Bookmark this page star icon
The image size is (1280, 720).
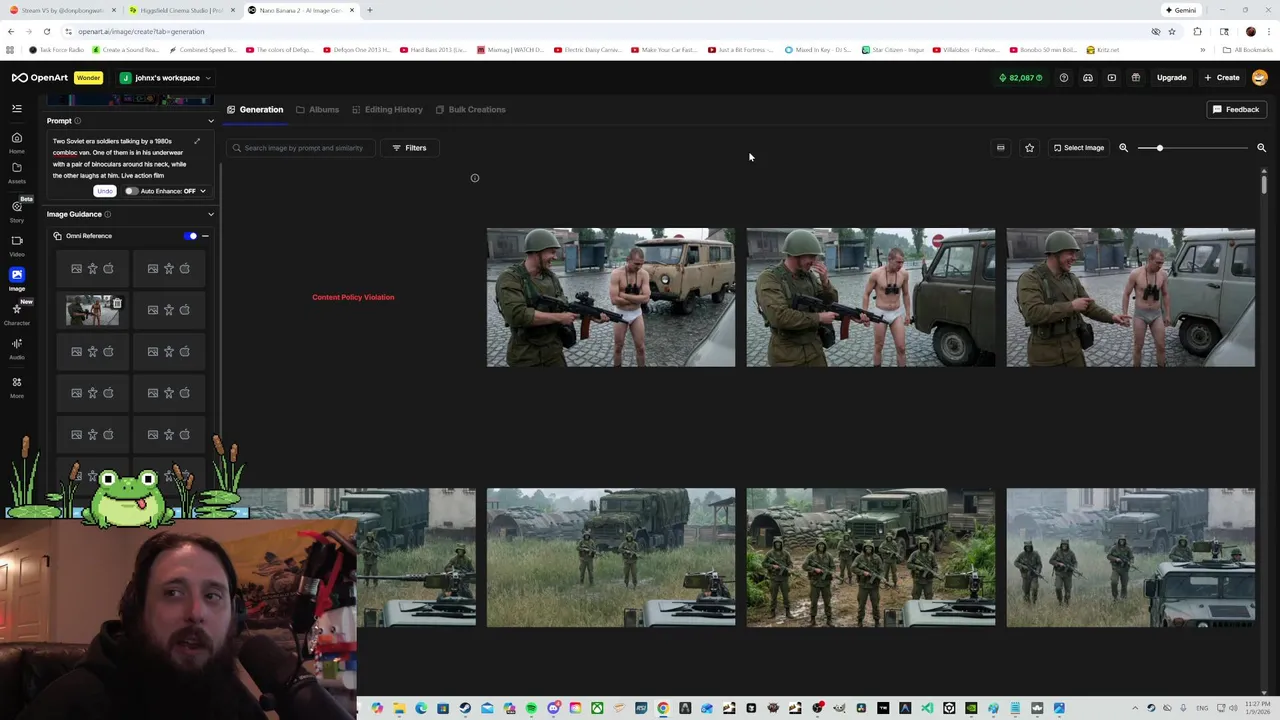1172,31
